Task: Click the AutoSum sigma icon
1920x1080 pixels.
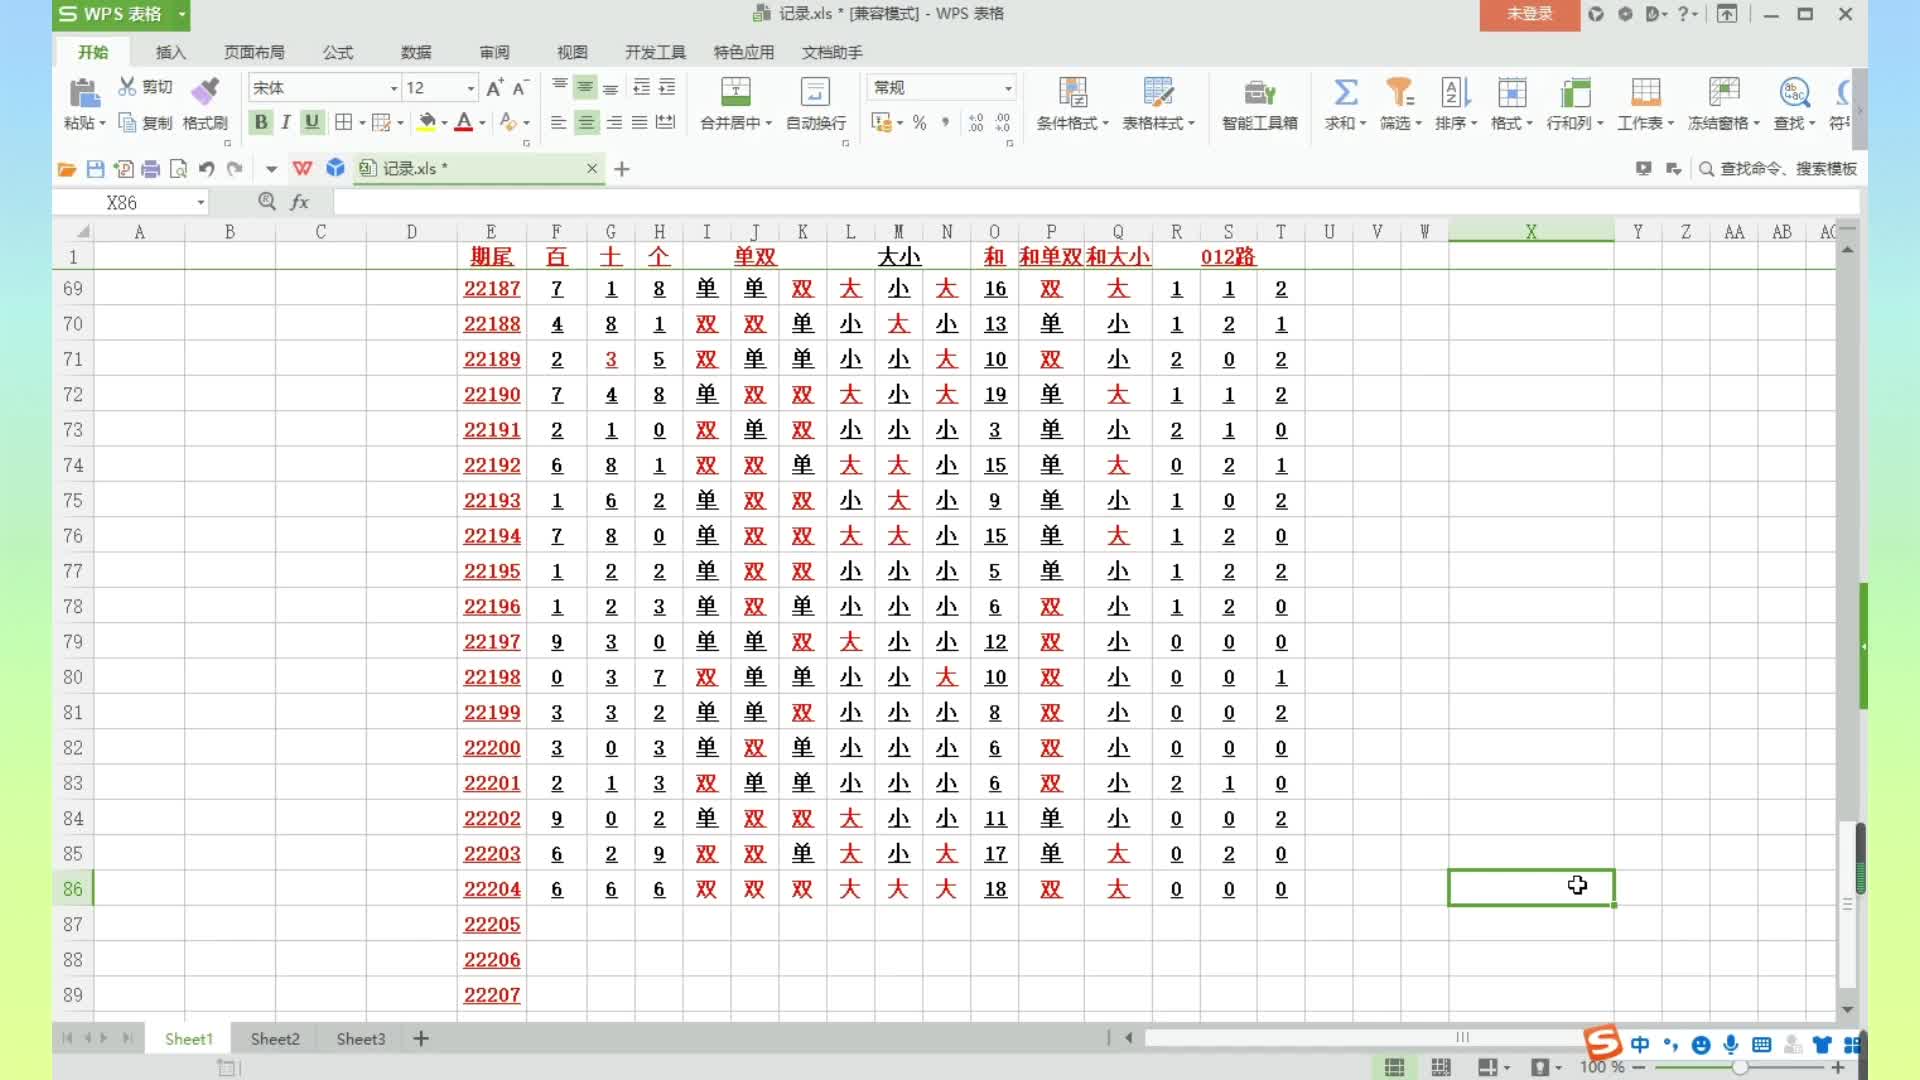Action: (1345, 92)
